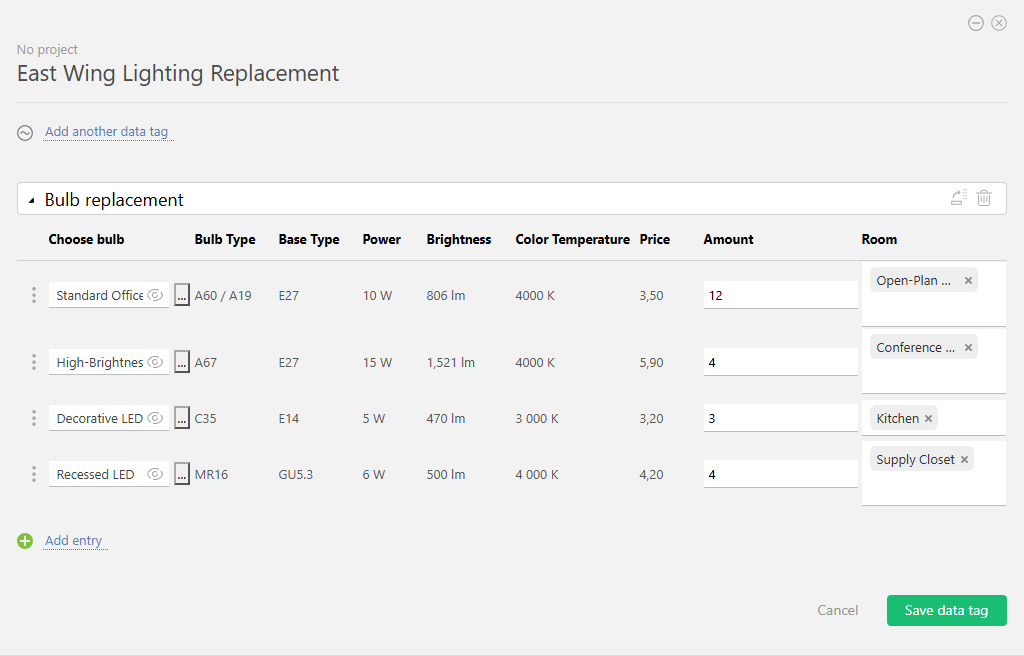Open bulb picker for Standard Office row
Viewport: 1024px width, 656px height.
pyautogui.click(x=182, y=295)
